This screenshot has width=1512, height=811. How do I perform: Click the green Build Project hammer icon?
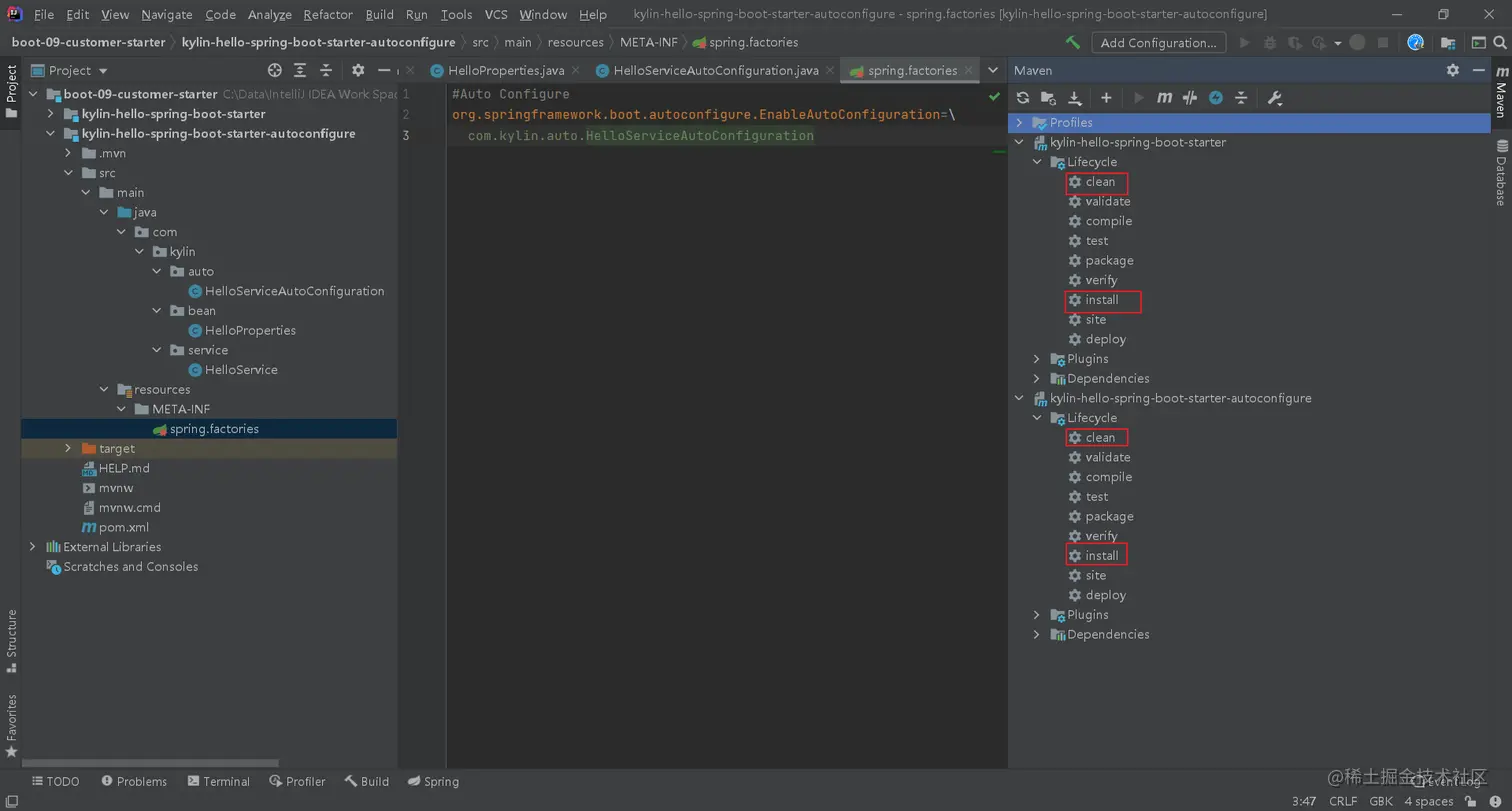tap(1073, 42)
